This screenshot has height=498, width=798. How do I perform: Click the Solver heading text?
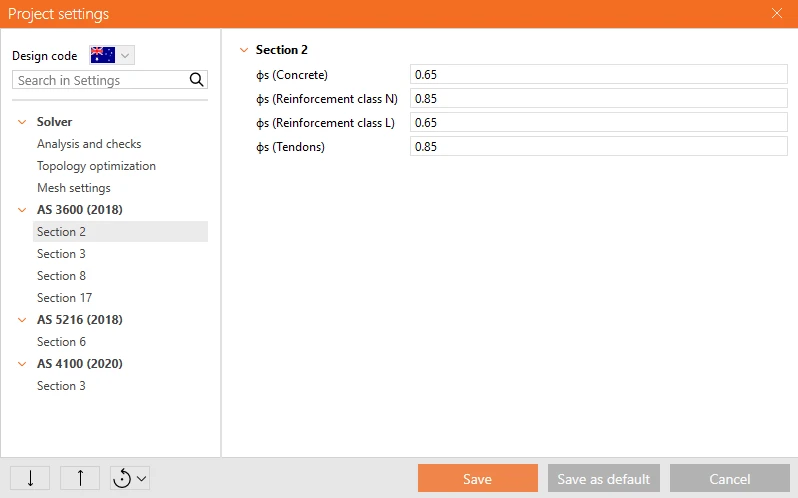pyautogui.click(x=54, y=122)
